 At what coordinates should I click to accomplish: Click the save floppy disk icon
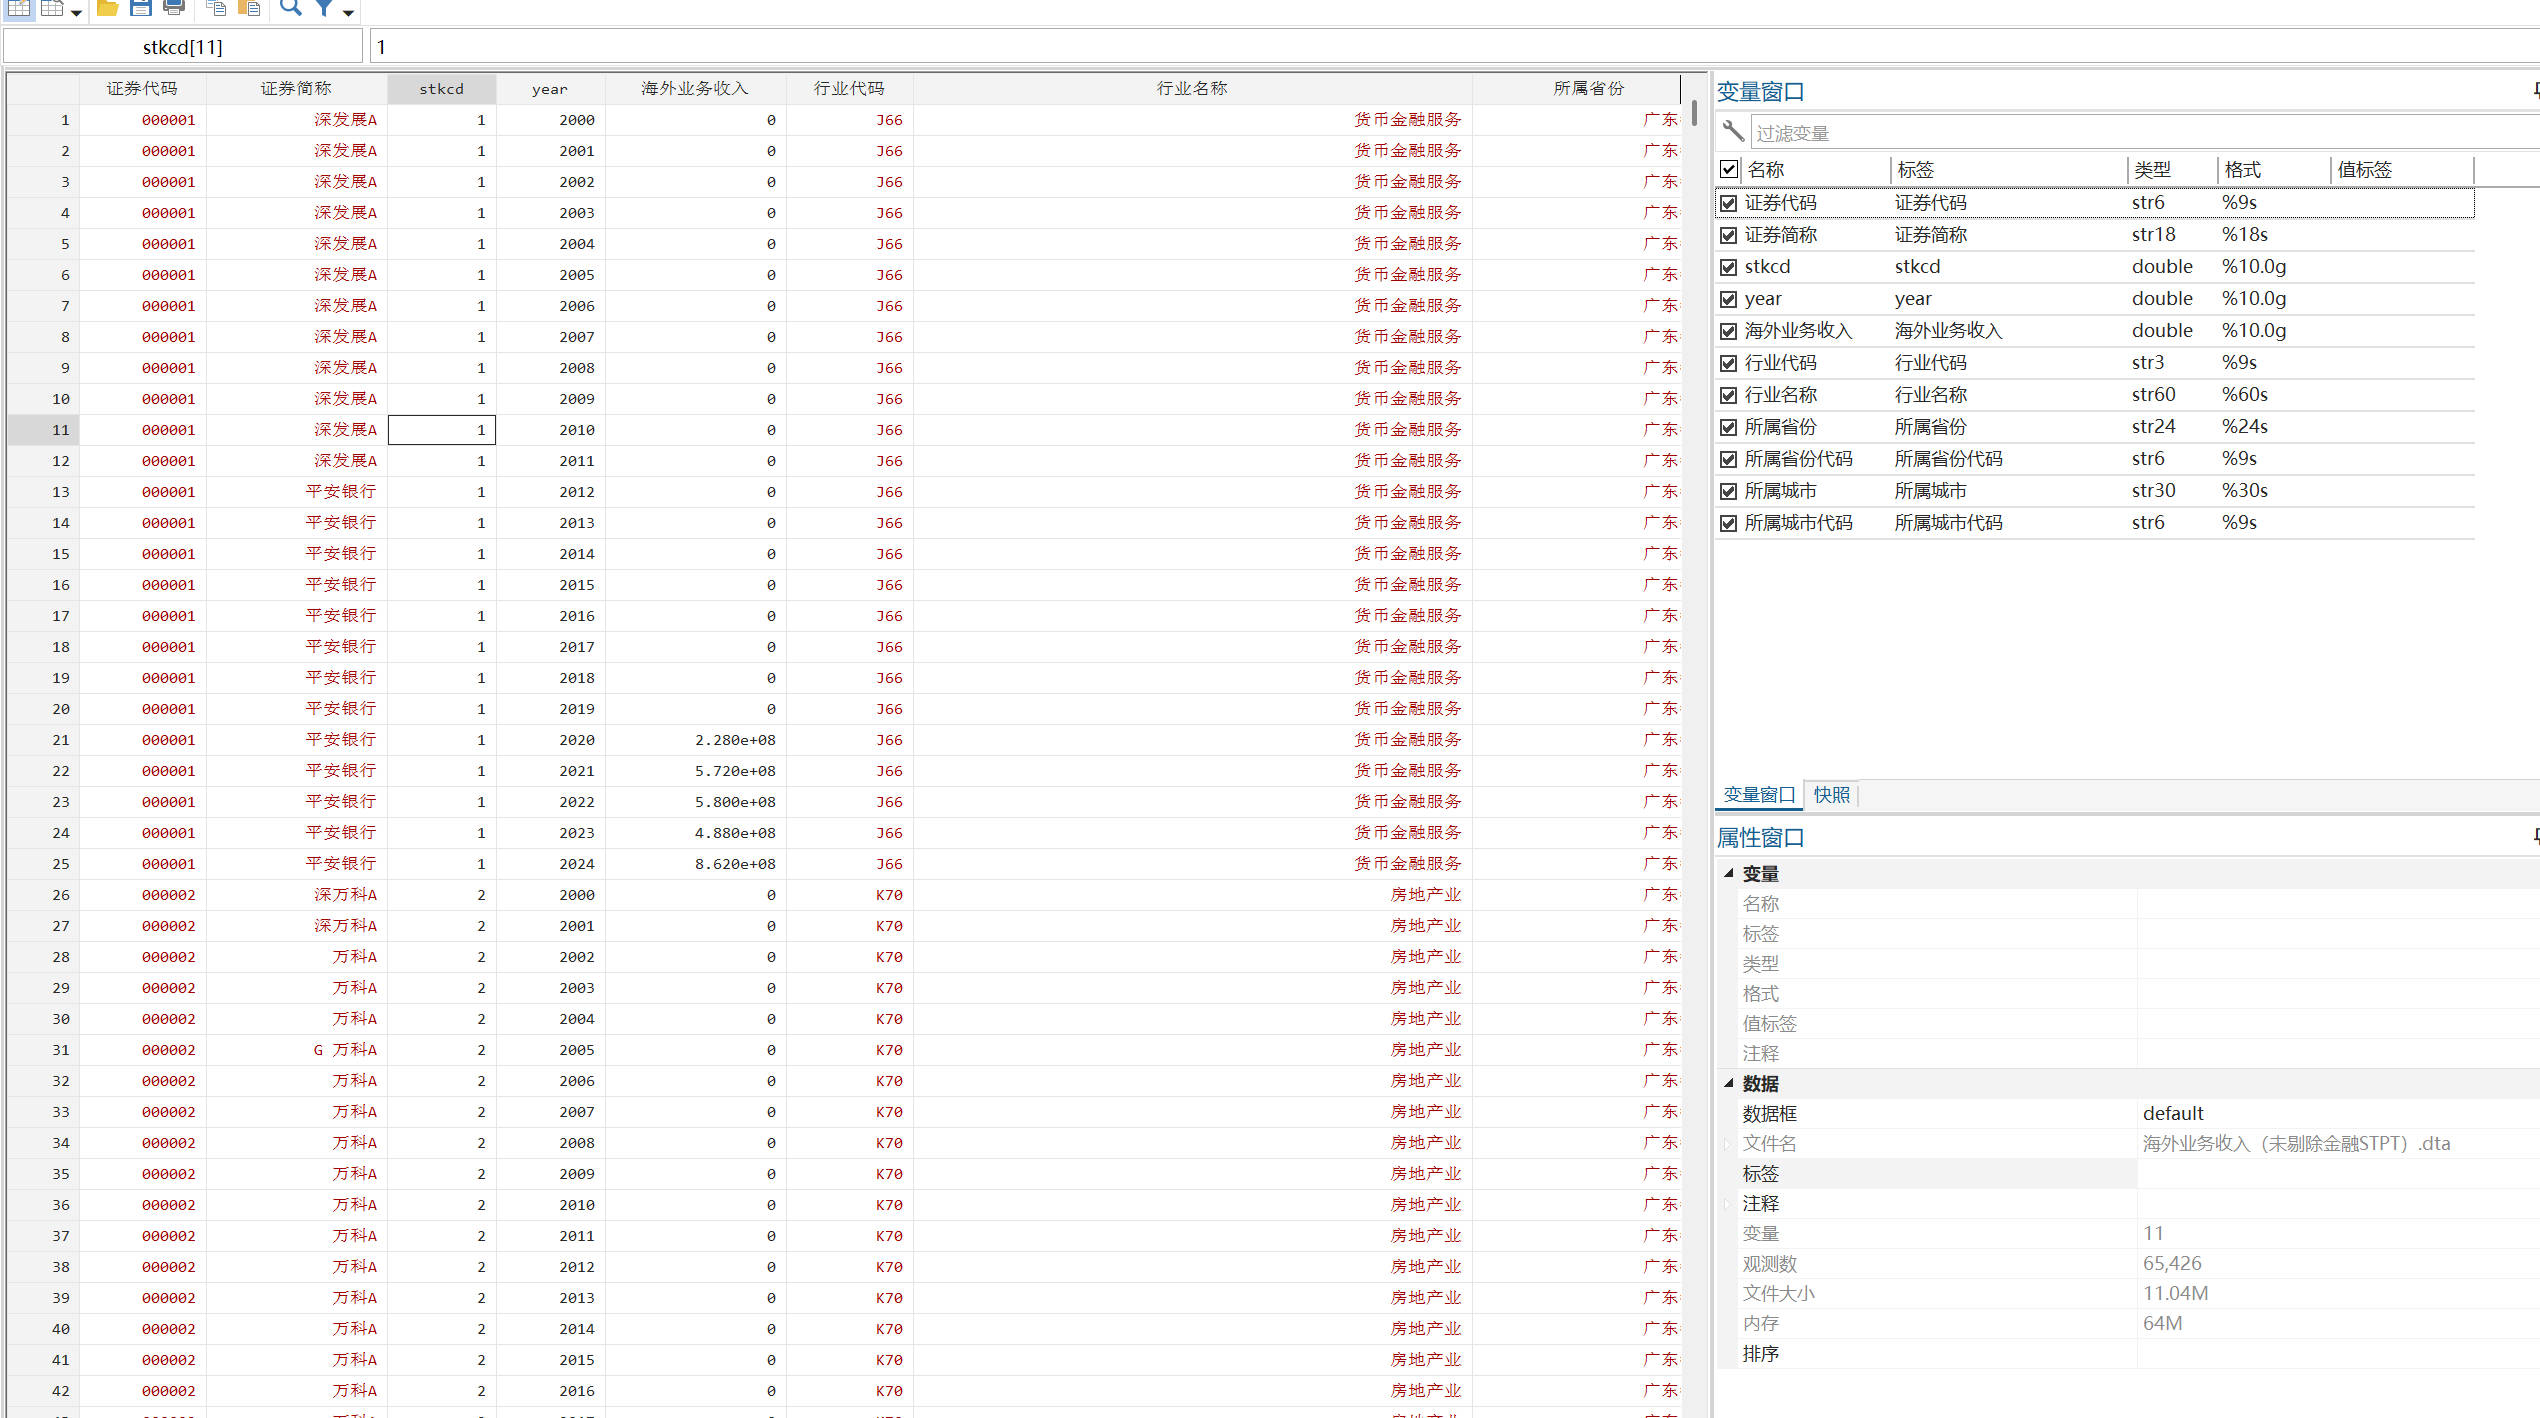(141, 9)
